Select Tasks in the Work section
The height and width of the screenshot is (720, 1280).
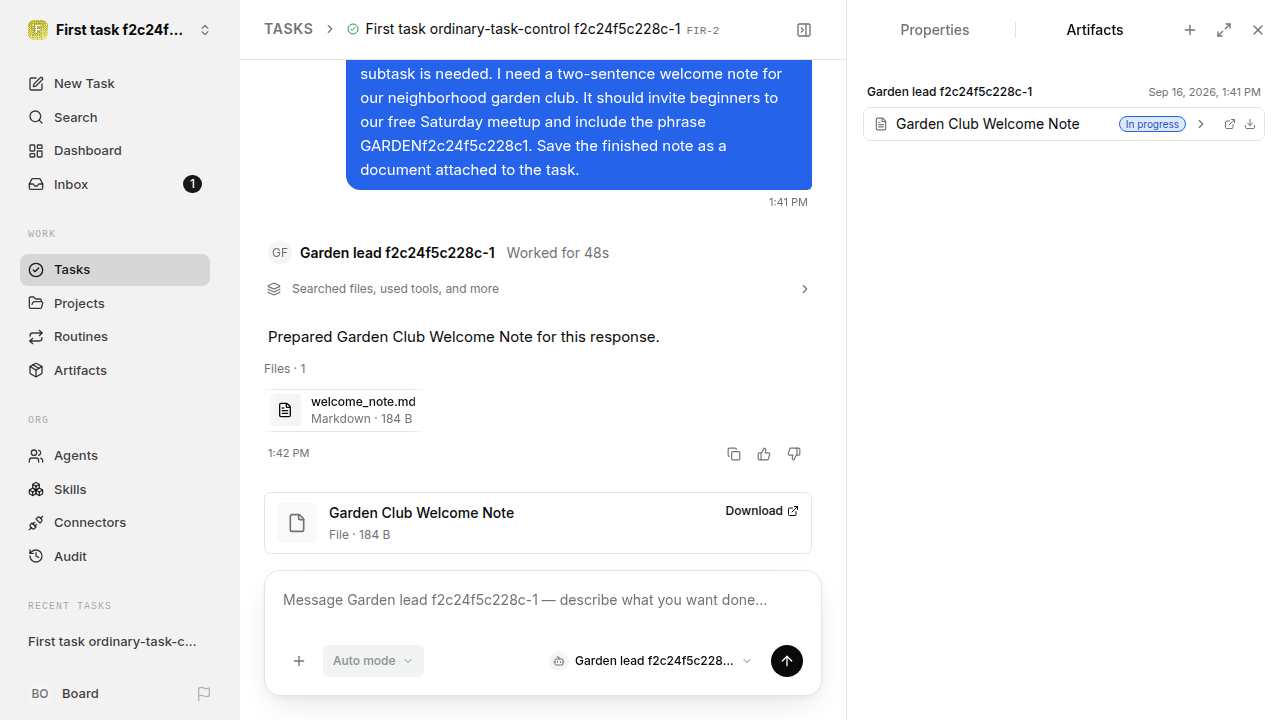point(115,269)
